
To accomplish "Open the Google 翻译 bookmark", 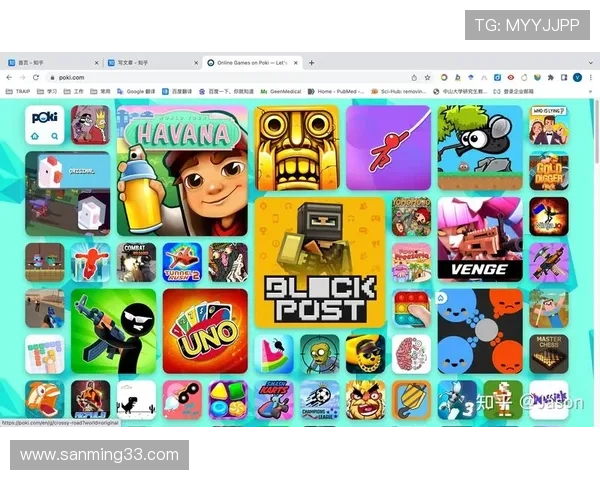I will pyautogui.click(x=136, y=91).
